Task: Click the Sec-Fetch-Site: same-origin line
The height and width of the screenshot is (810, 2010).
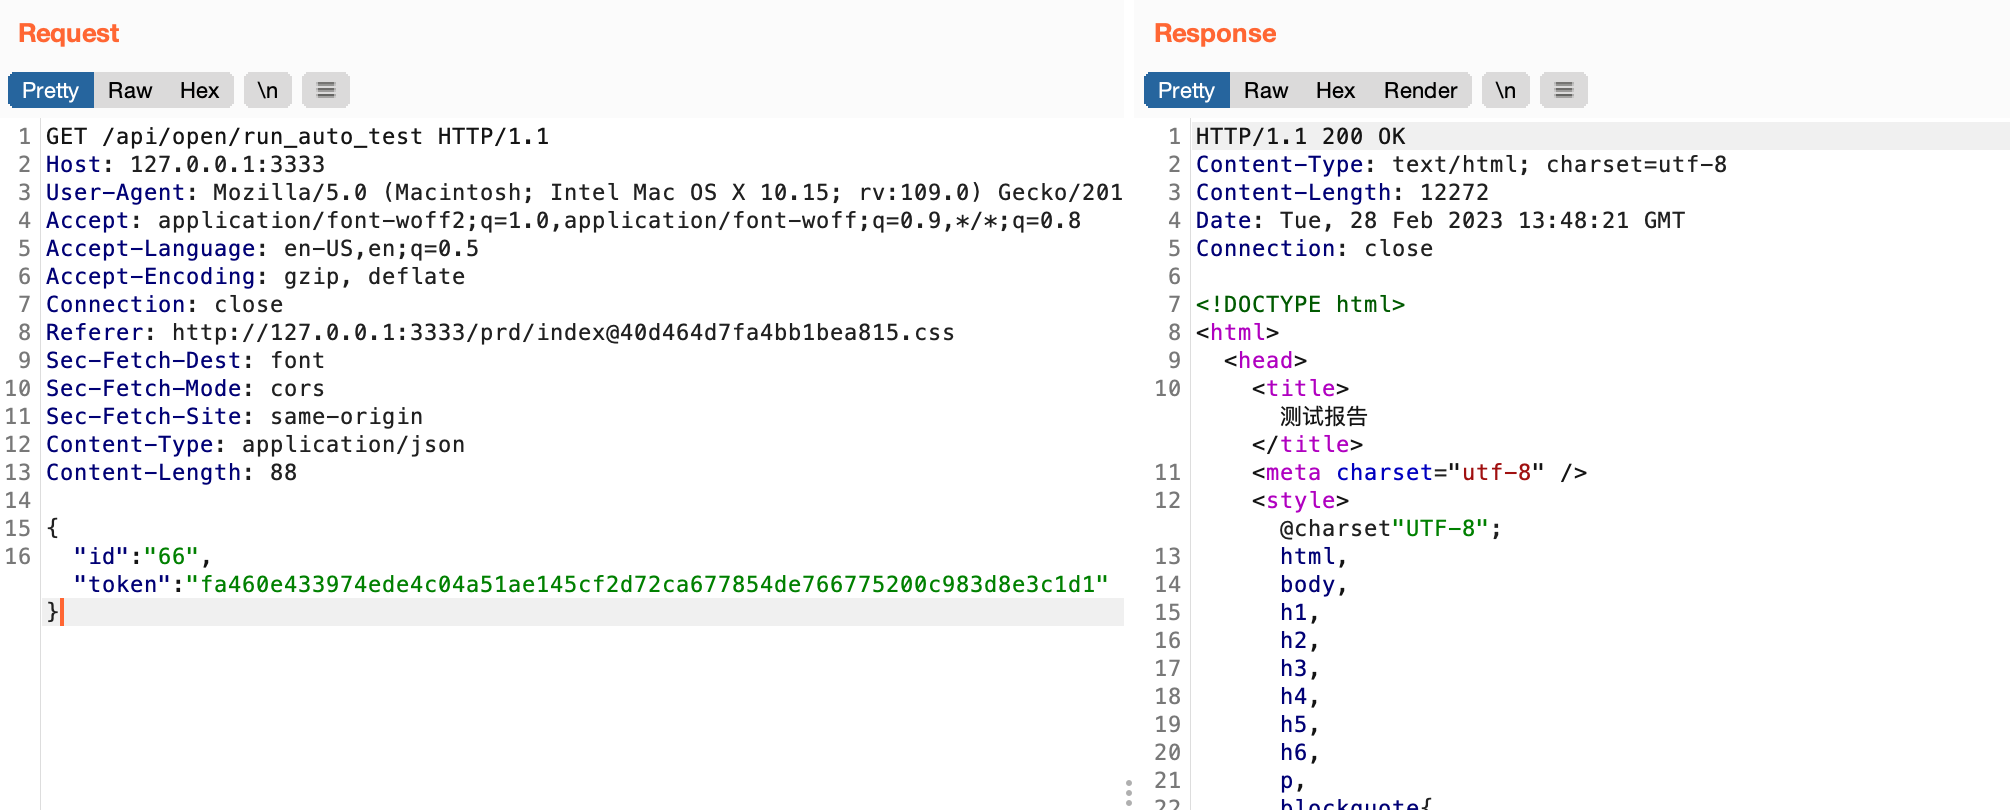Action: pos(234,416)
